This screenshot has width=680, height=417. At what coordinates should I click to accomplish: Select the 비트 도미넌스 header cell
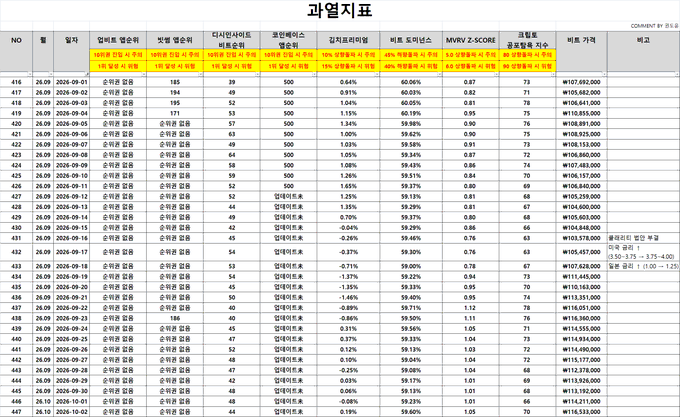[411, 40]
